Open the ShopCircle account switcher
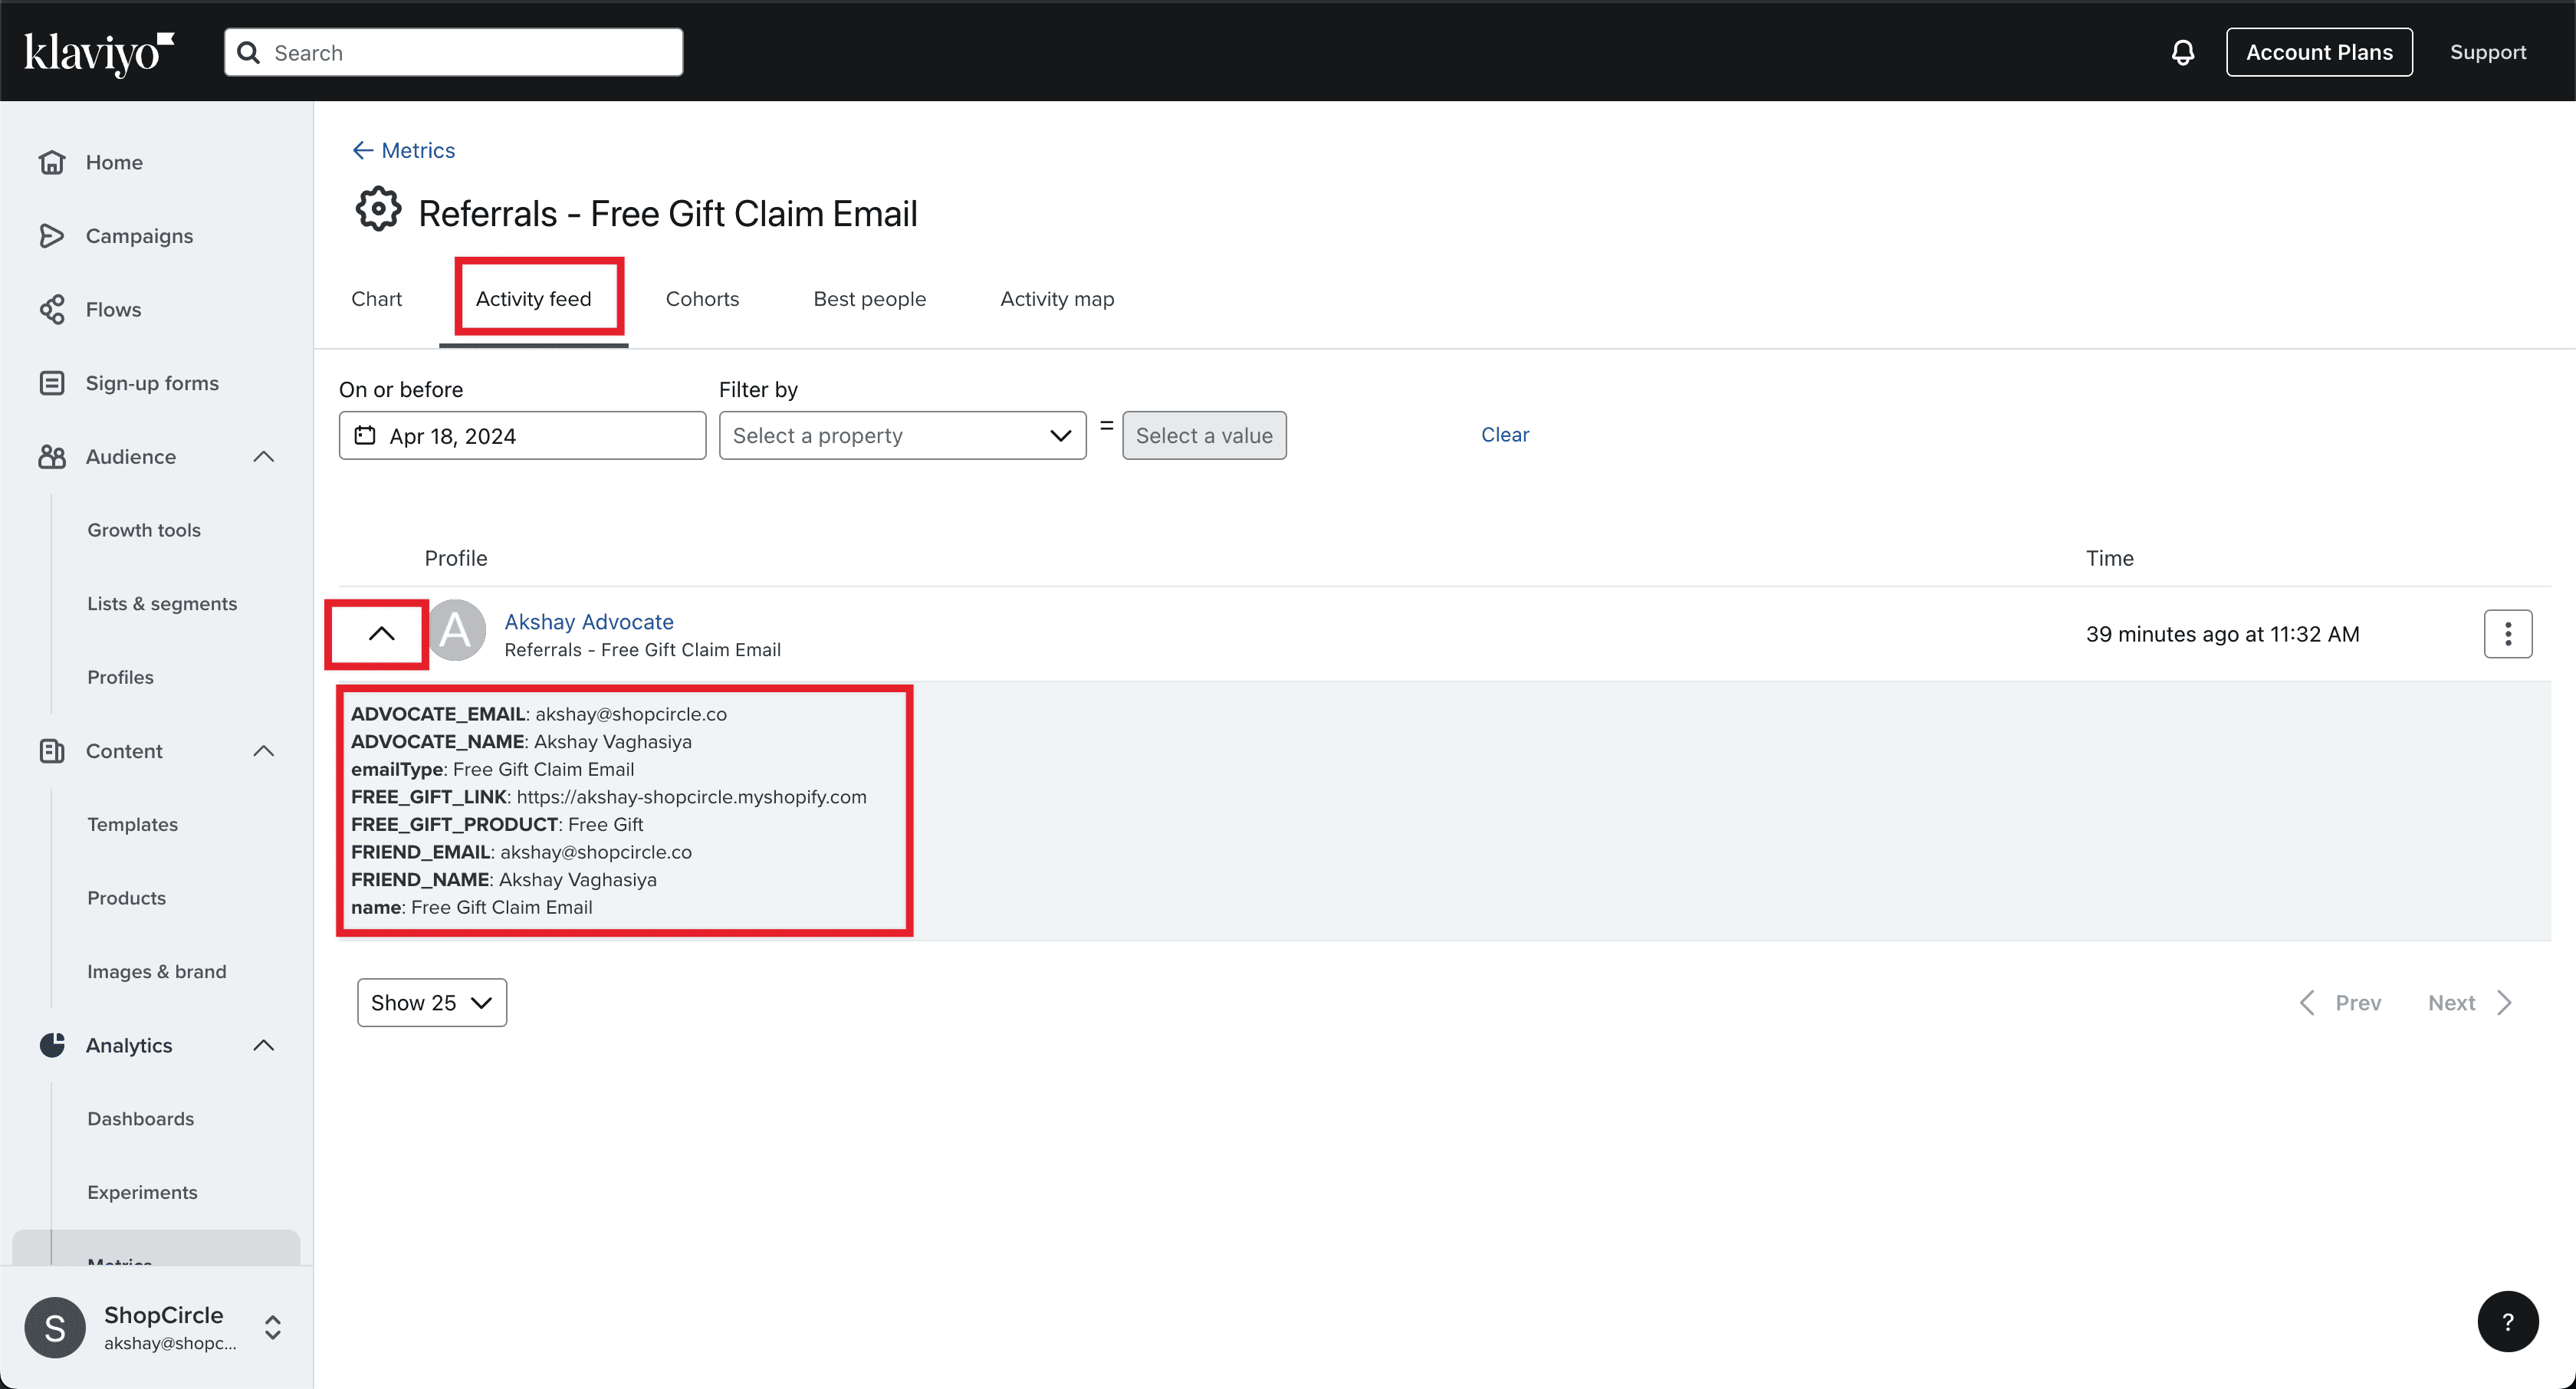Viewport: 2576px width, 1389px height. pyautogui.click(x=272, y=1327)
